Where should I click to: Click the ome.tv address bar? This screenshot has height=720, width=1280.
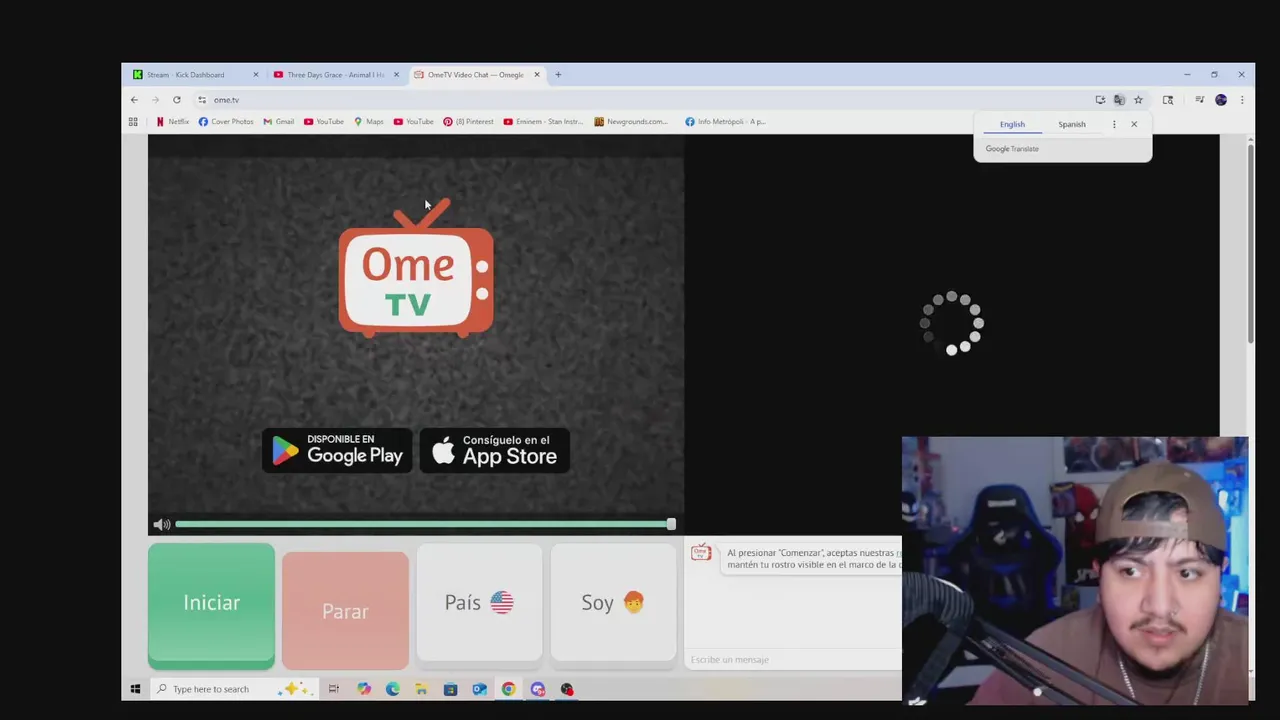pyautogui.click(x=640, y=100)
